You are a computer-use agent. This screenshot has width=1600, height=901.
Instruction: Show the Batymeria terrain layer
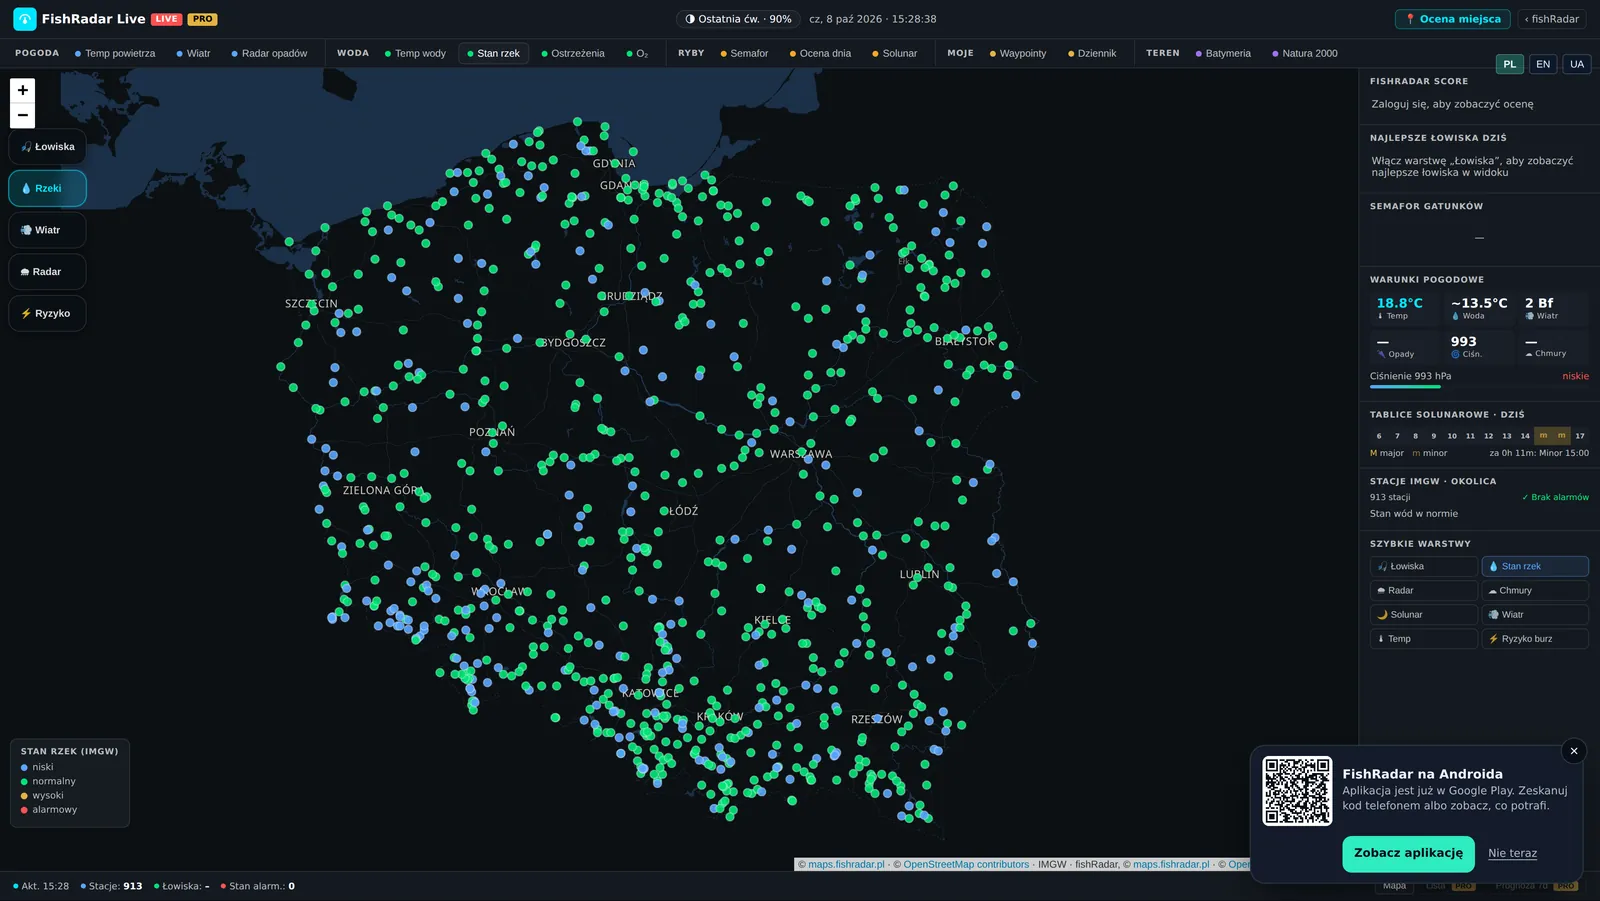click(1223, 54)
